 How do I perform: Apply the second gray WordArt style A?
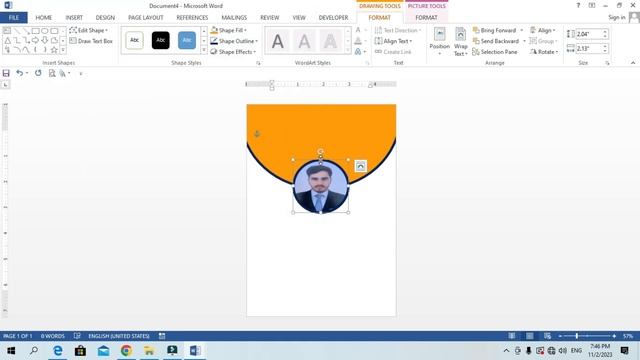click(x=304, y=41)
